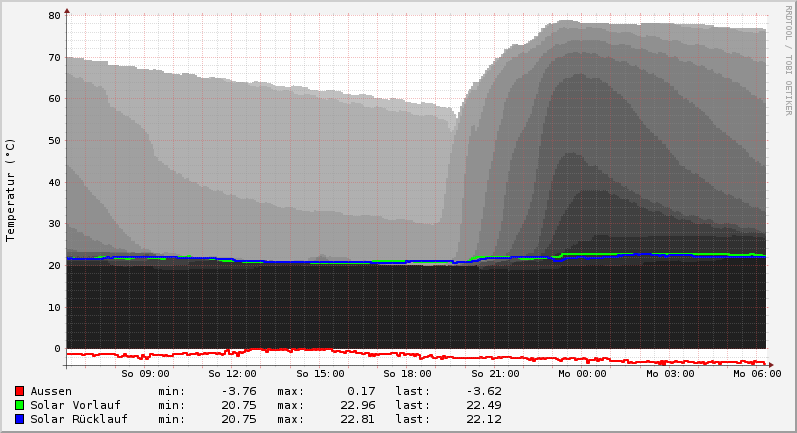
Task: Click the blue Solar Rücklauf legend swatch
Action: (x=19, y=419)
